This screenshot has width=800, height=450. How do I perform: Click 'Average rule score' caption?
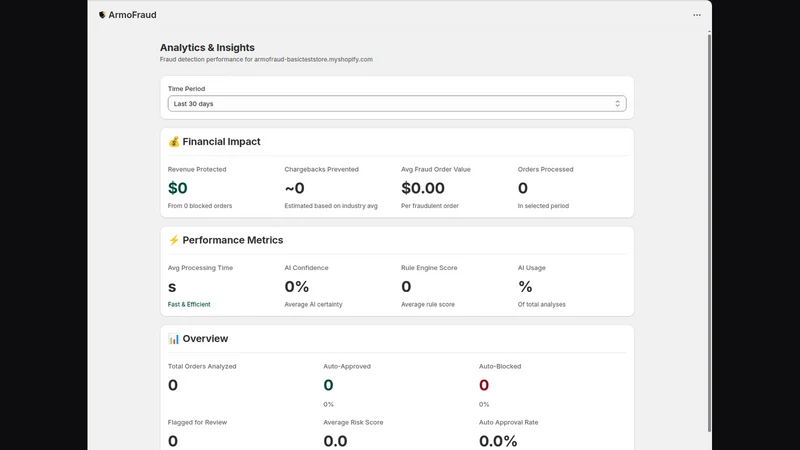pos(428,305)
